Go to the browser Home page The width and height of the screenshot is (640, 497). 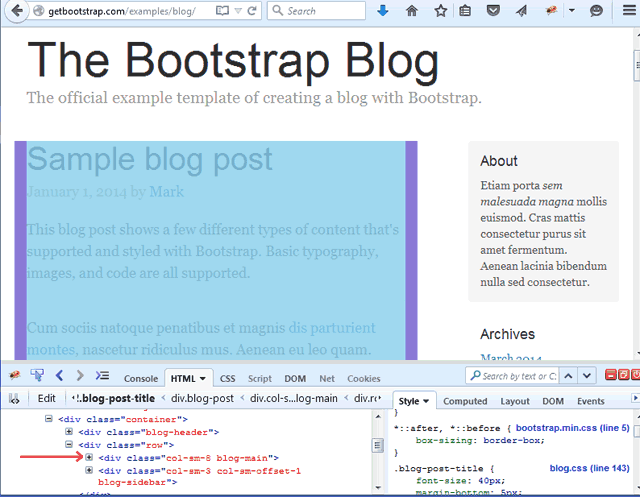tap(411, 11)
